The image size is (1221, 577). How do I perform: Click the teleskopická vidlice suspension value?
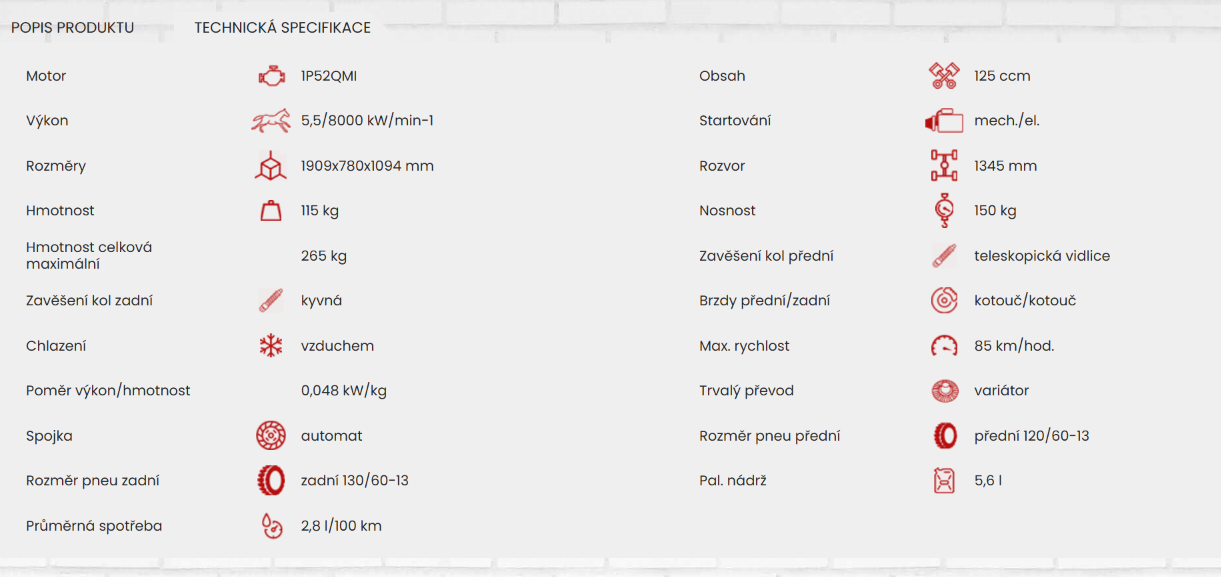[1042, 256]
